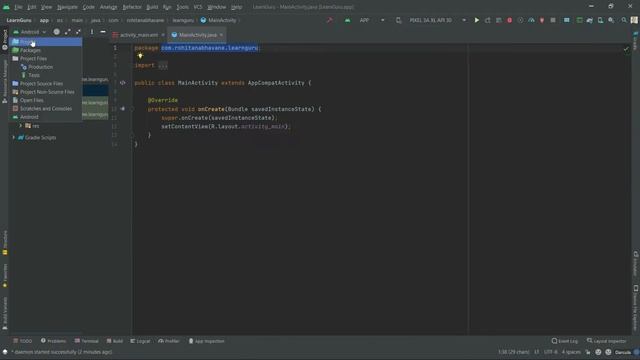Viewport: 640px width, 360px height.
Task: Select Scratches and Consoles view option
Action: pos(45,109)
